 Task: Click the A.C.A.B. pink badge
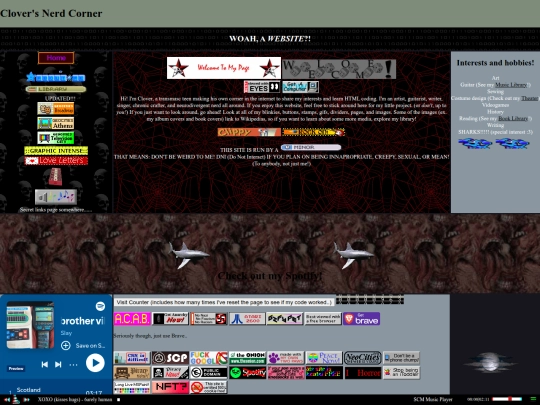point(132,319)
